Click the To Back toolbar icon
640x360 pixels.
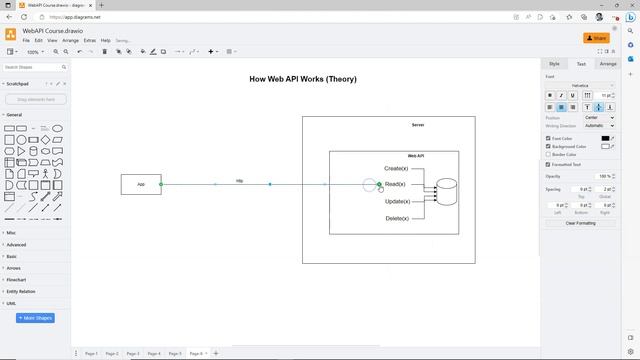[129, 52]
